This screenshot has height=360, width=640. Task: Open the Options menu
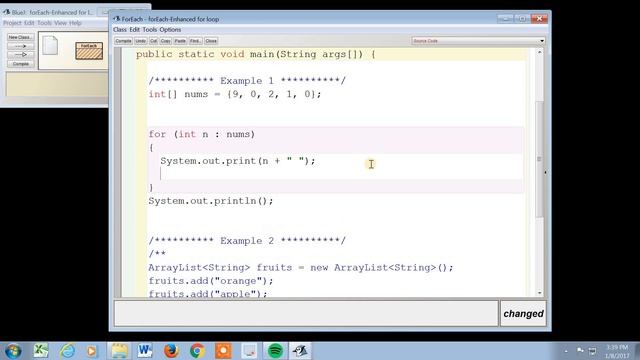[x=170, y=30]
